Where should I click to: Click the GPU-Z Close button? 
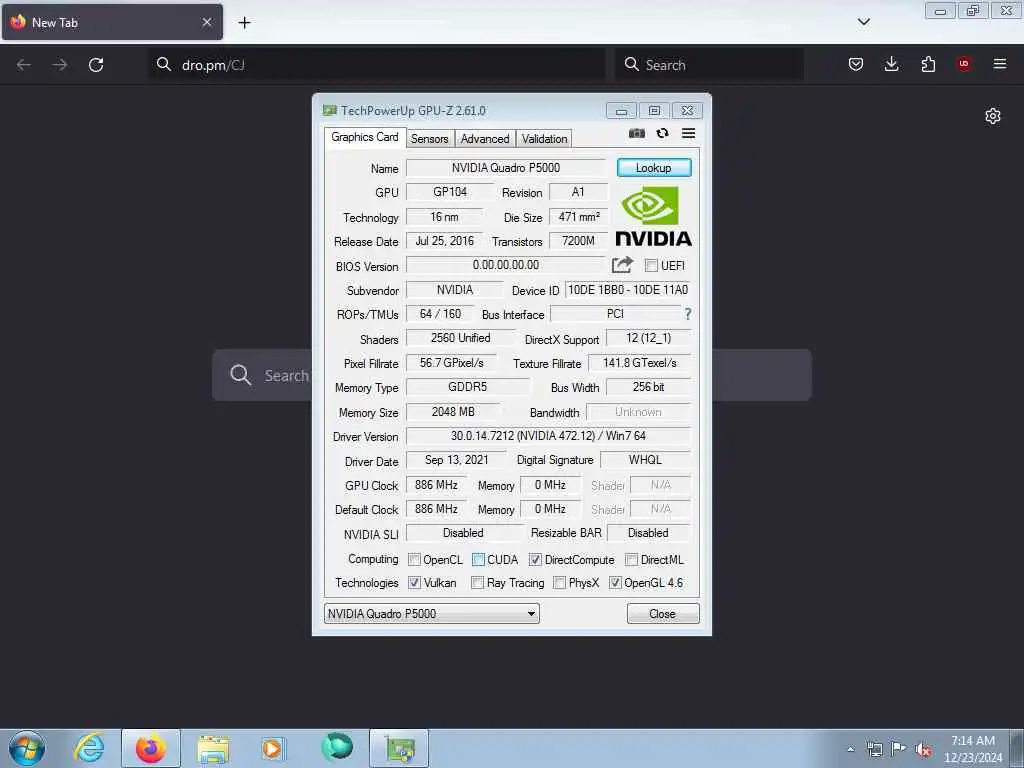click(663, 614)
